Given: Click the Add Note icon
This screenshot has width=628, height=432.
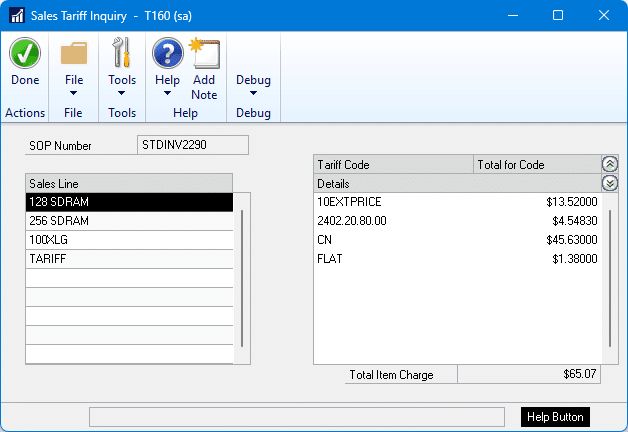Looking at the screenshot, I should pos(204,54).
